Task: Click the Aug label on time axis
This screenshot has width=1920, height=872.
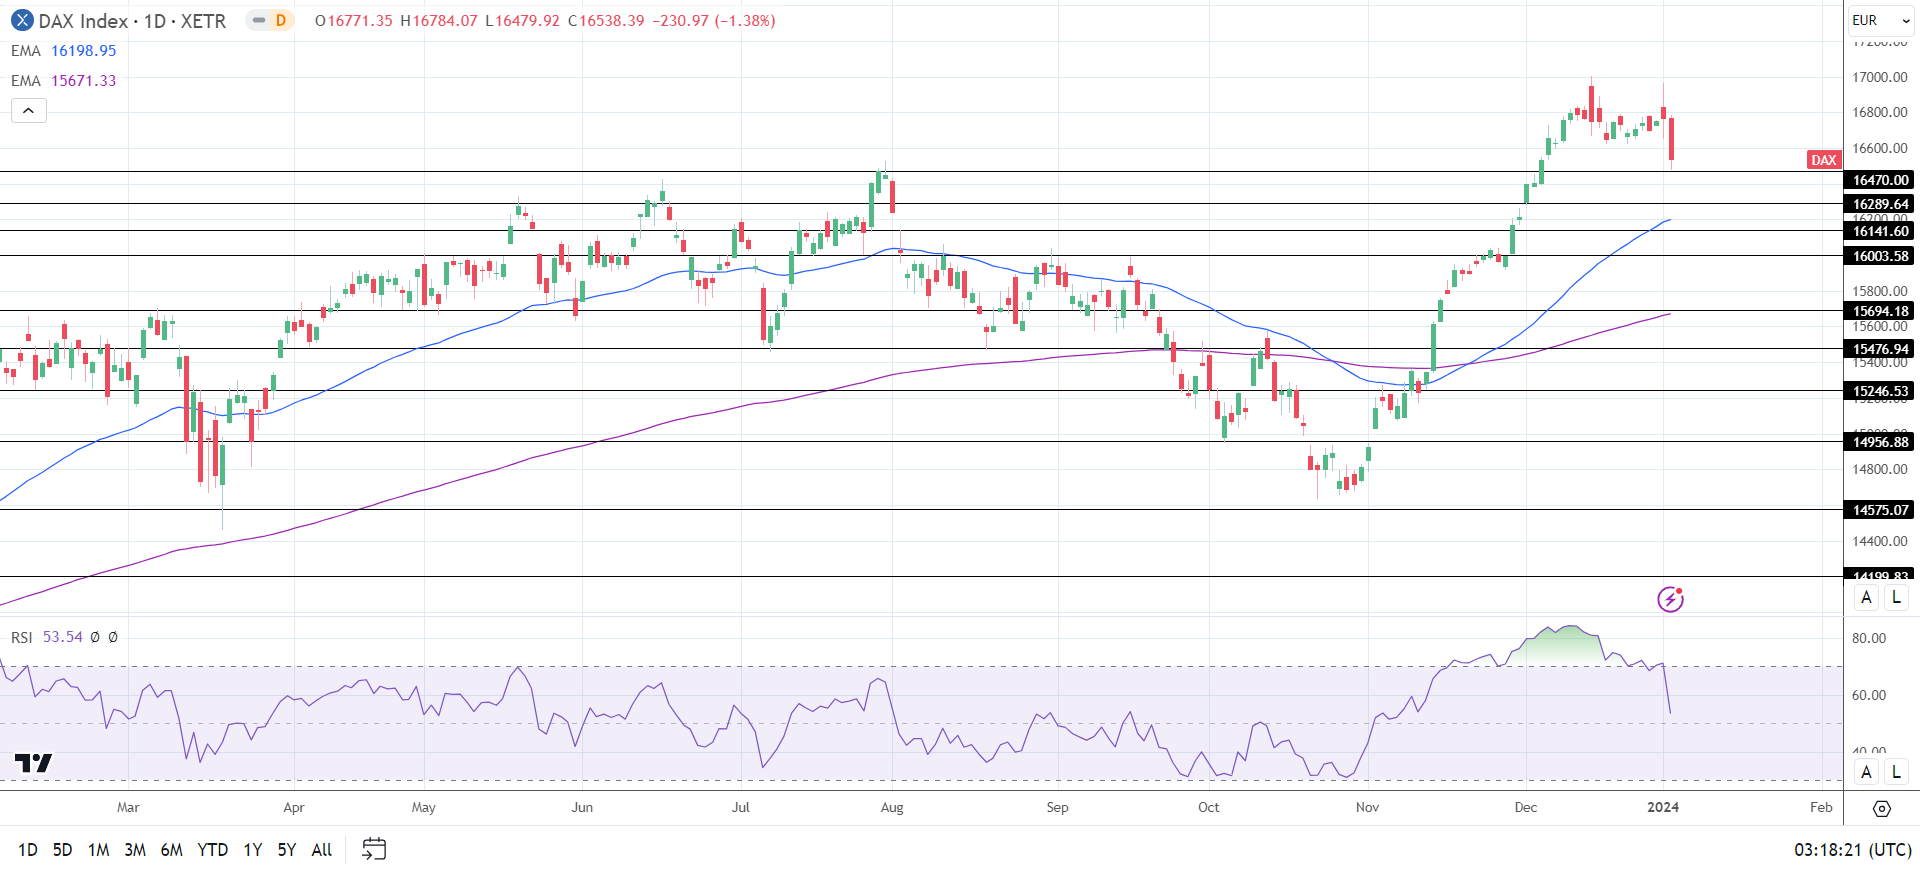Action: click(892, 807)
